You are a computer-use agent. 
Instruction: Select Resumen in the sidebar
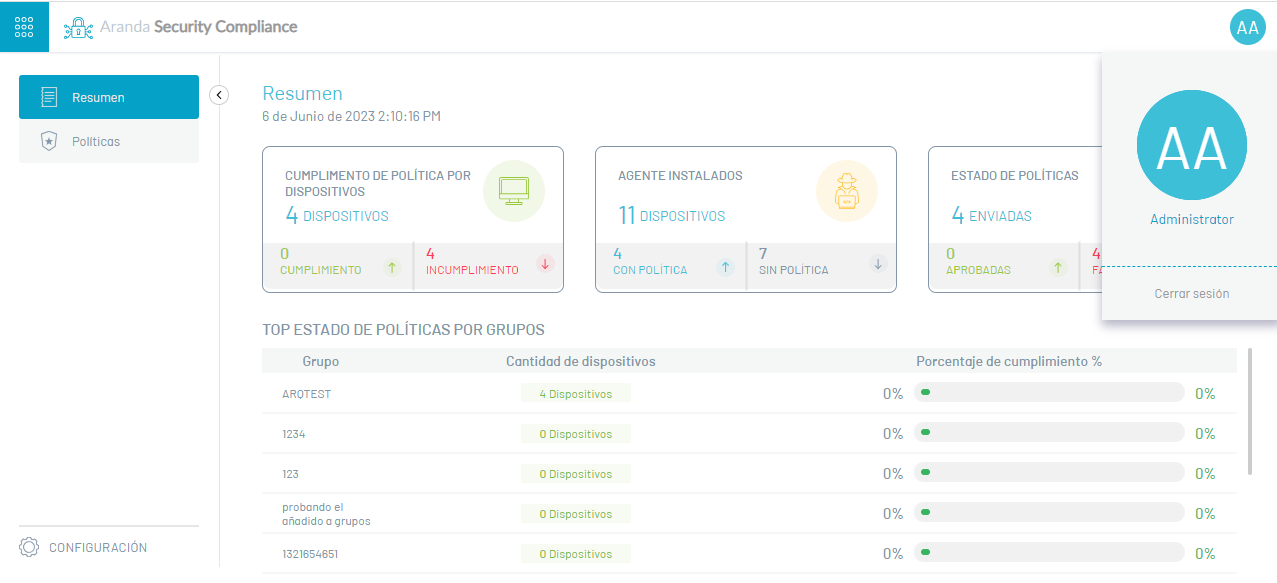coord(109,98)
